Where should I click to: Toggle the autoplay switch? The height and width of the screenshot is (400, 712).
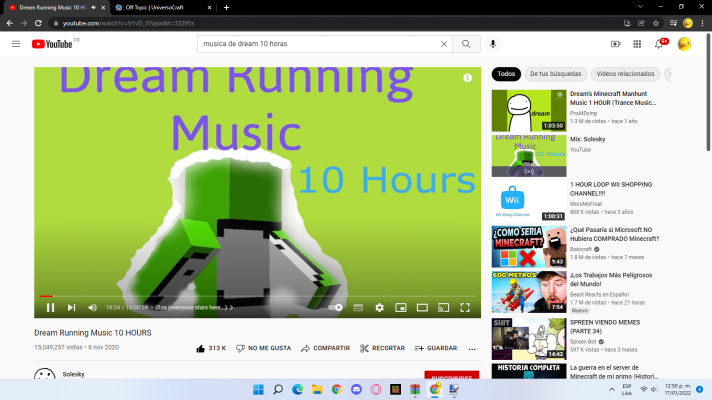pos(336,307)
